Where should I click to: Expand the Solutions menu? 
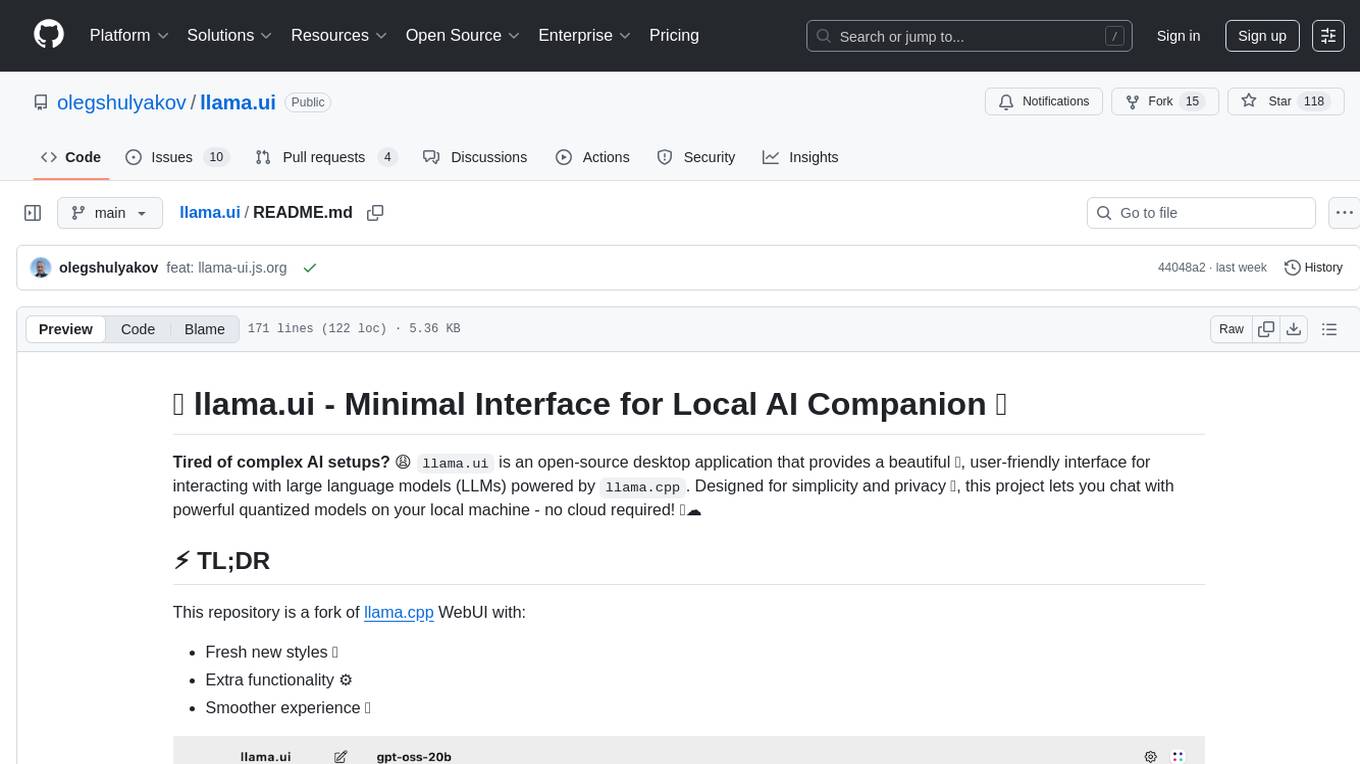230,35
